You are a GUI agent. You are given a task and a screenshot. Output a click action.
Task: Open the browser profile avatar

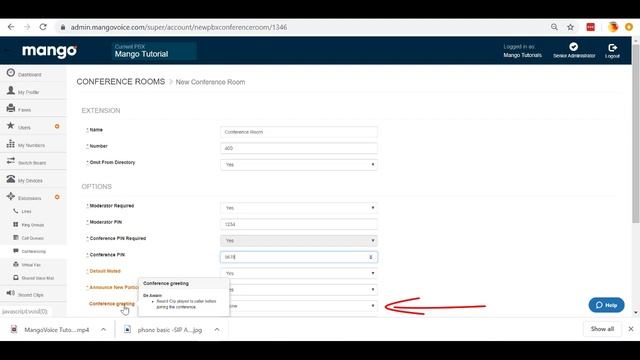click(613, 27)
